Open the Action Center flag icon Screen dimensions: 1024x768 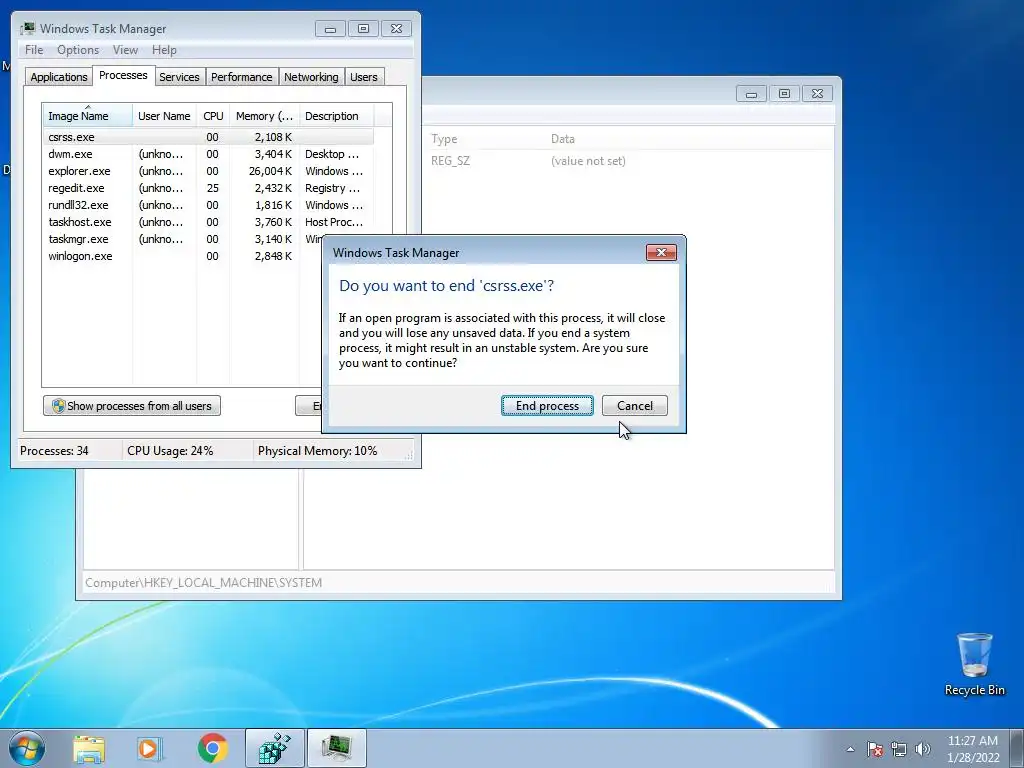coord(874,749)
